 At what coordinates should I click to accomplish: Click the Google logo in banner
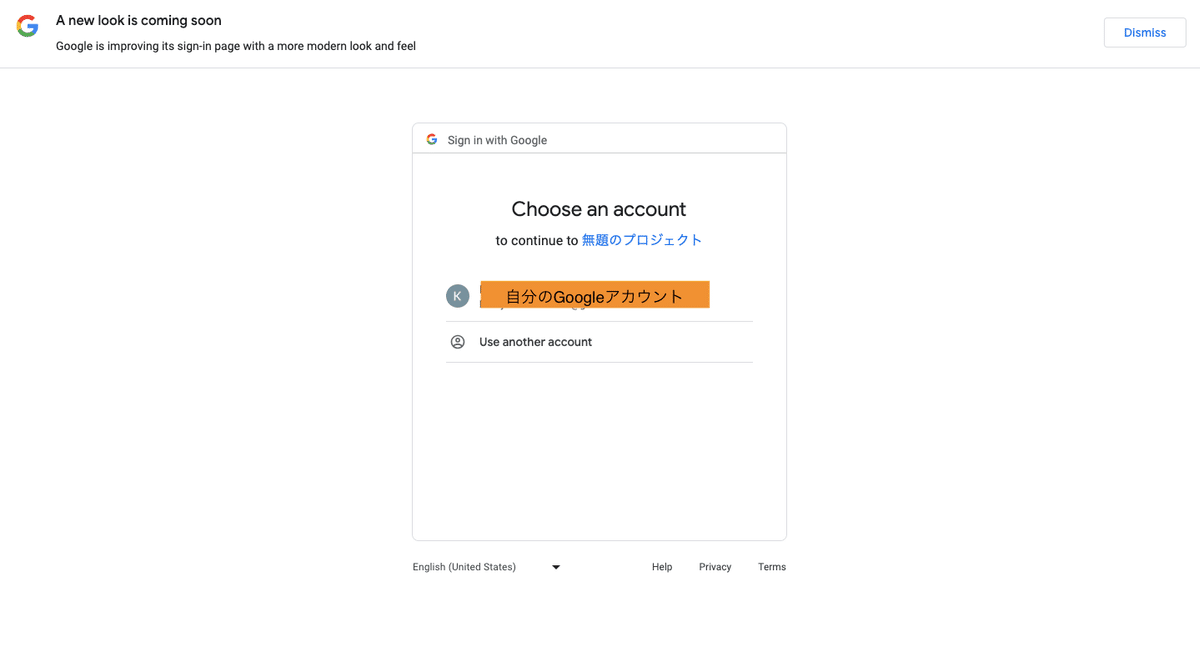pos(28,26)
